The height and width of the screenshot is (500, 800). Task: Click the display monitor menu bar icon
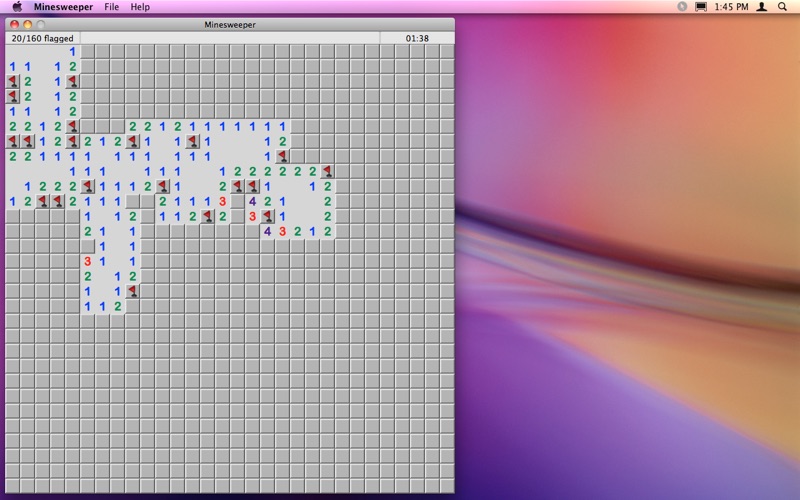coord(701,7)
